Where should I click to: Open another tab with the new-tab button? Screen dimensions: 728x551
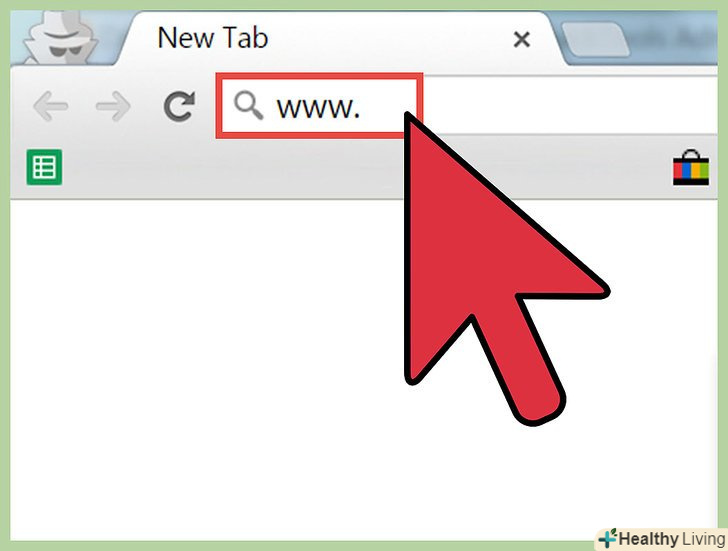pos(595,39)
